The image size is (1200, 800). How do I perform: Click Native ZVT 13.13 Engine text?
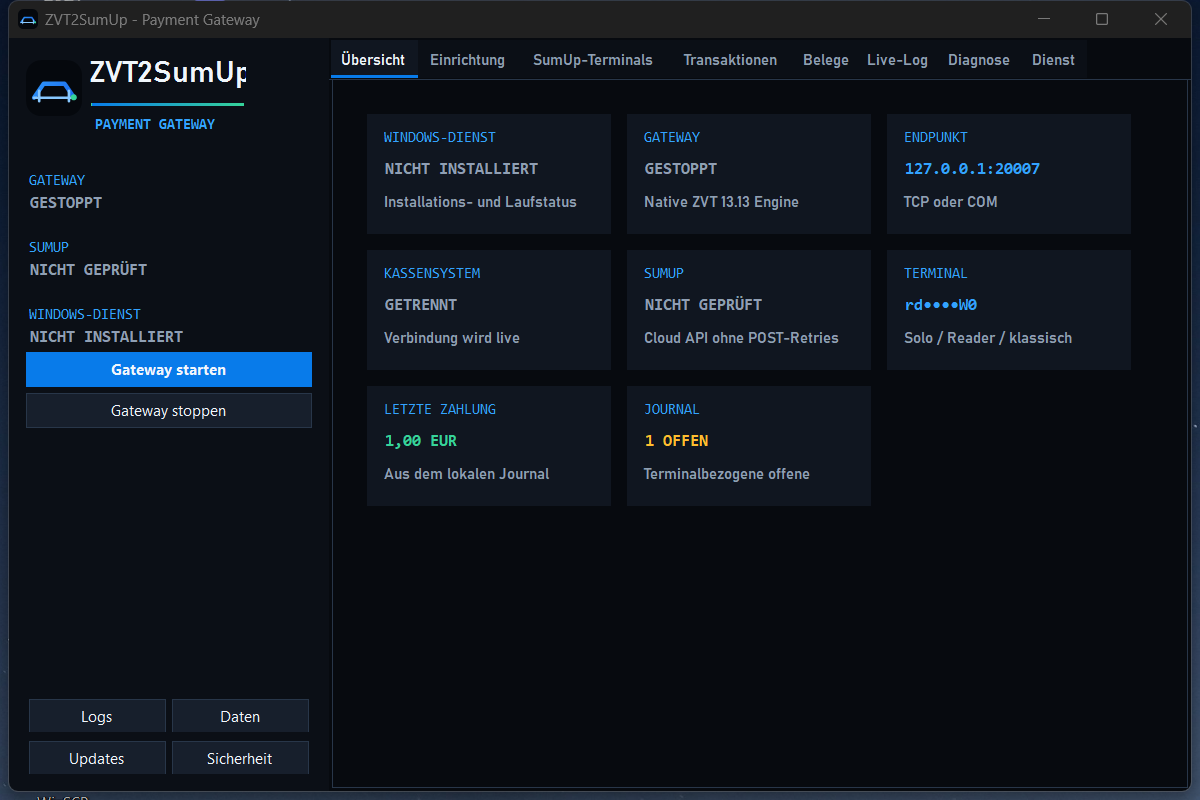pyautogui.click(x=721, y=202)
